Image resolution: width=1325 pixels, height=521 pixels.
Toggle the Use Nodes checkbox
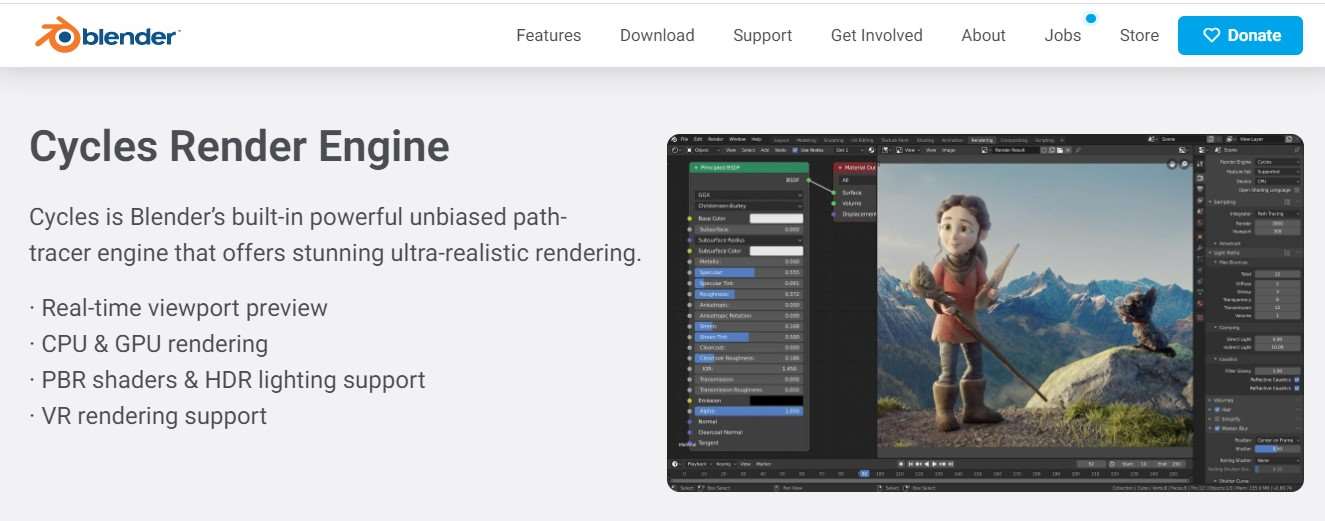coord(795,150)
